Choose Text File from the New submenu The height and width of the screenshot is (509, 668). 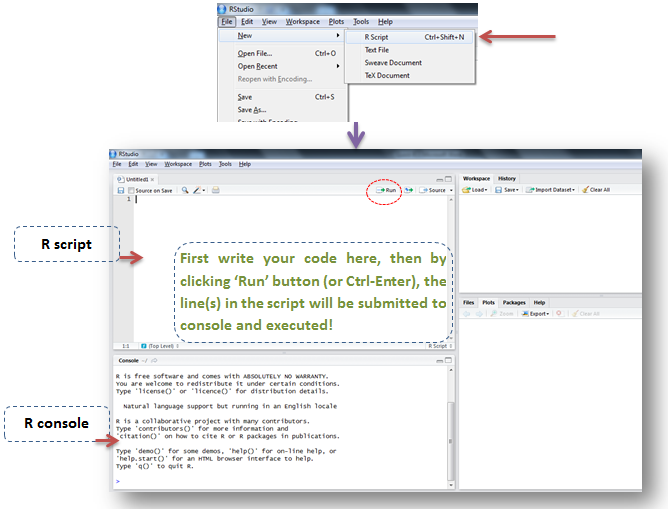[410, 50]
